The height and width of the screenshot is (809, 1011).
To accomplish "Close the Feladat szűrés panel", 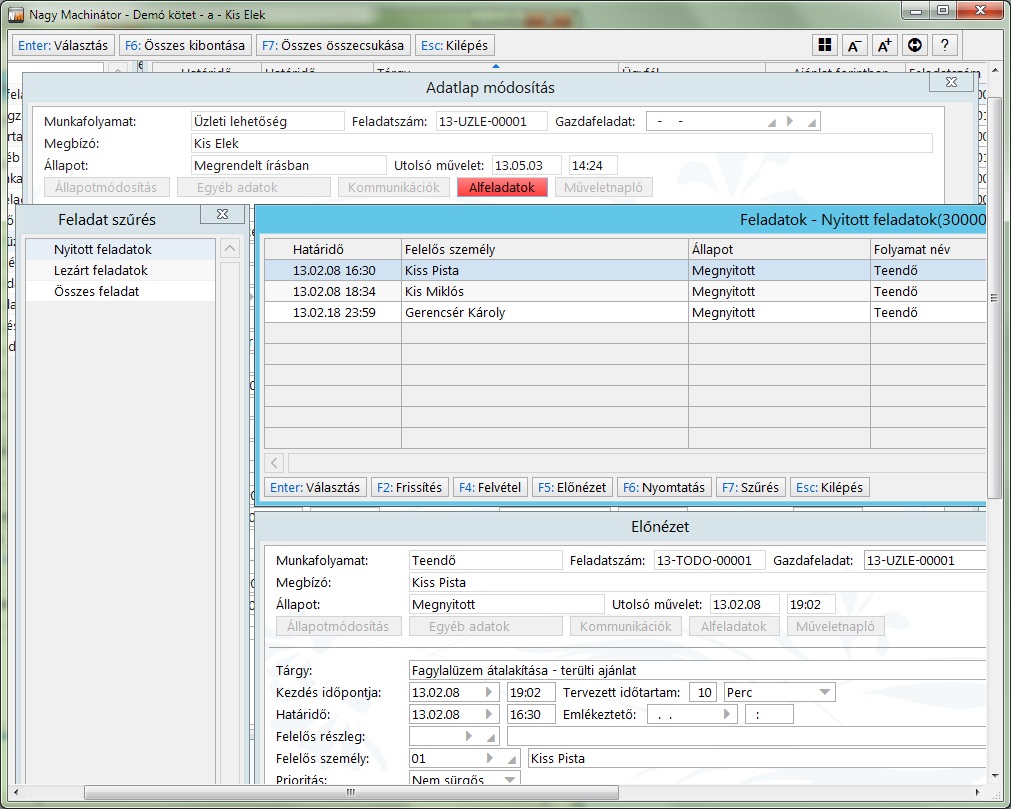I will point(223,214).
